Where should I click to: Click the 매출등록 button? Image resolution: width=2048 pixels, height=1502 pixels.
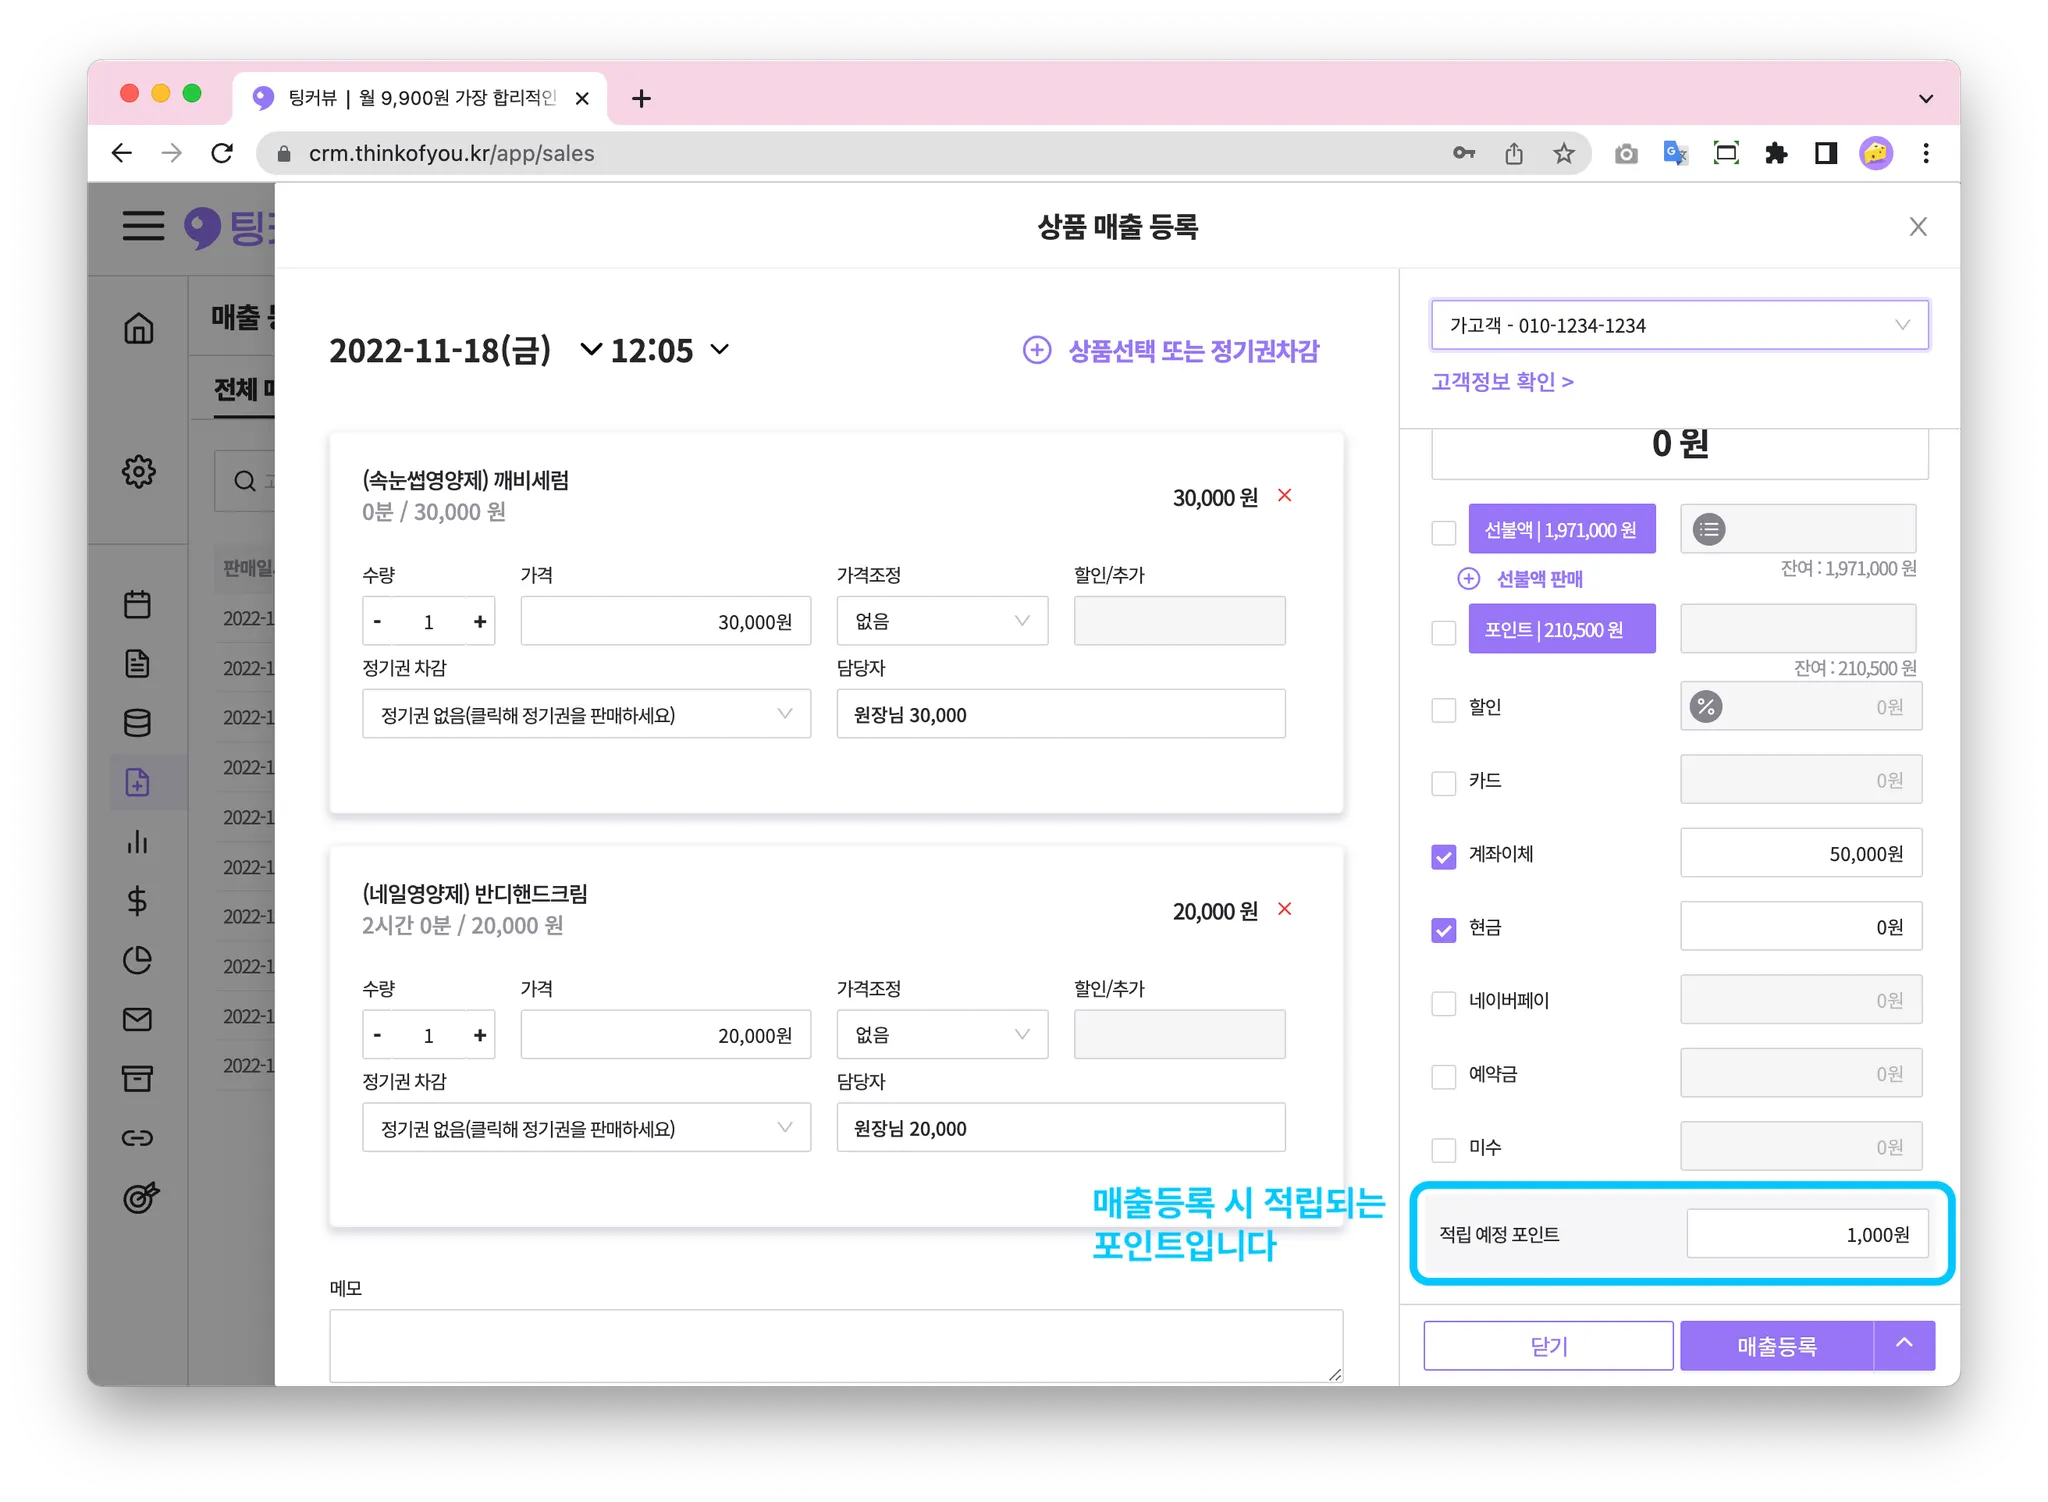(x=1776, y=1346)
